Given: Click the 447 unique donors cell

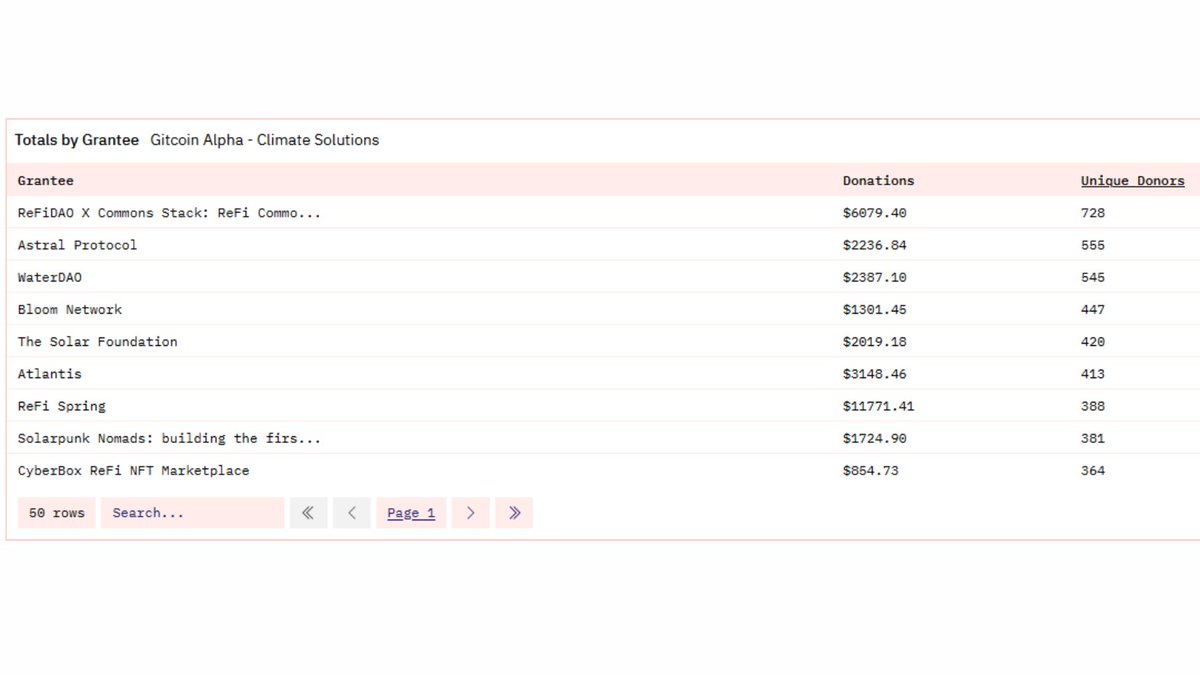Looking at the screenshot, I should click(x=1093, y=309).
